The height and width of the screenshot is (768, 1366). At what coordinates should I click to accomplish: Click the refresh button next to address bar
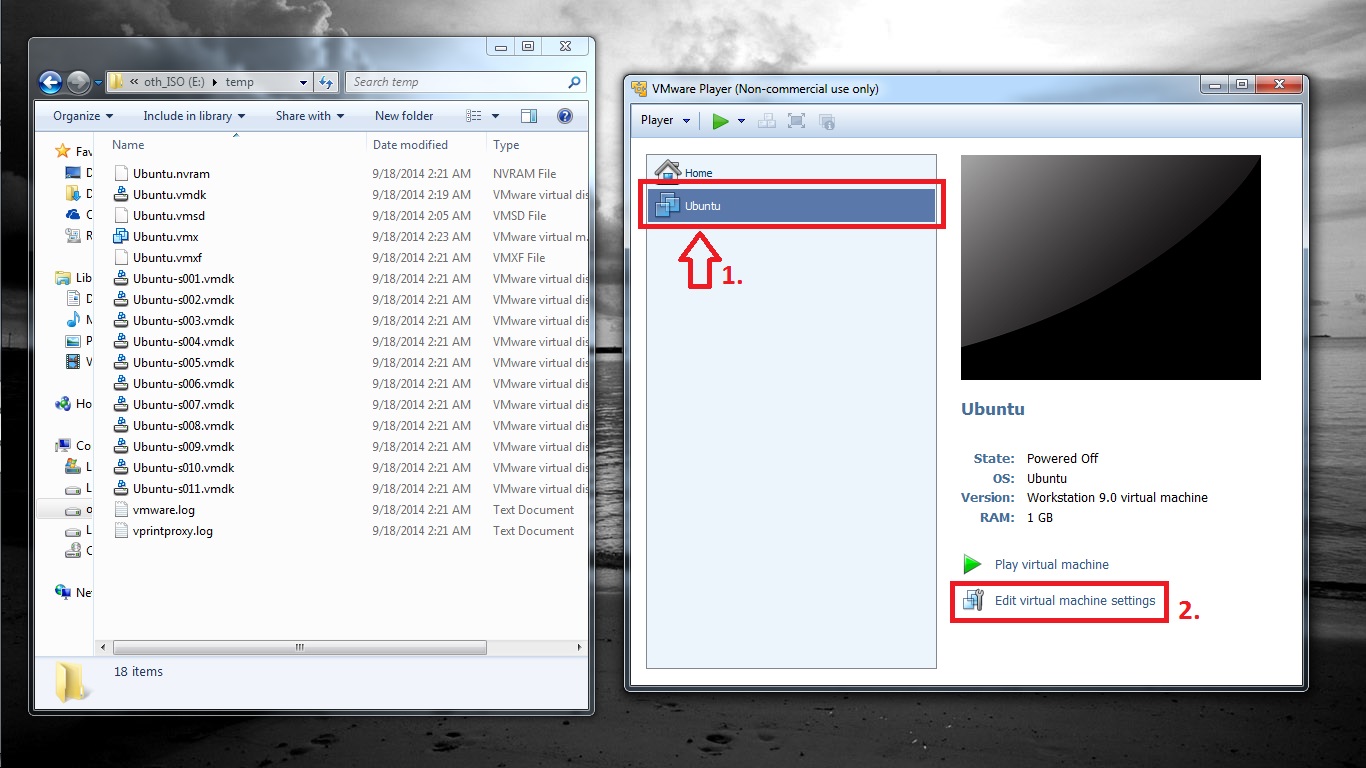coord(326,82)
